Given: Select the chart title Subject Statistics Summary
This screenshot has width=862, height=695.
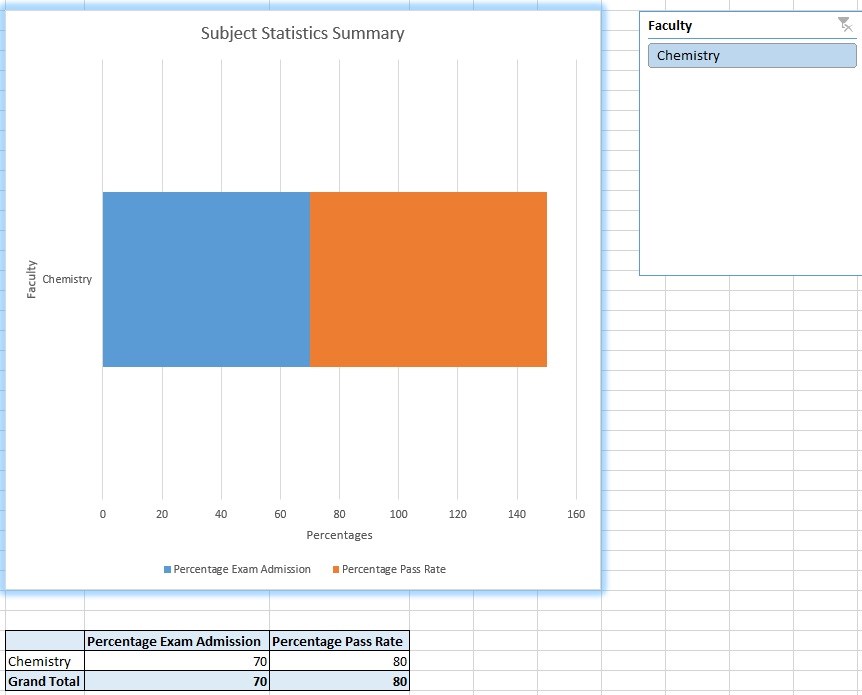Looking at the screenshot, I should [x=302, y=33].
